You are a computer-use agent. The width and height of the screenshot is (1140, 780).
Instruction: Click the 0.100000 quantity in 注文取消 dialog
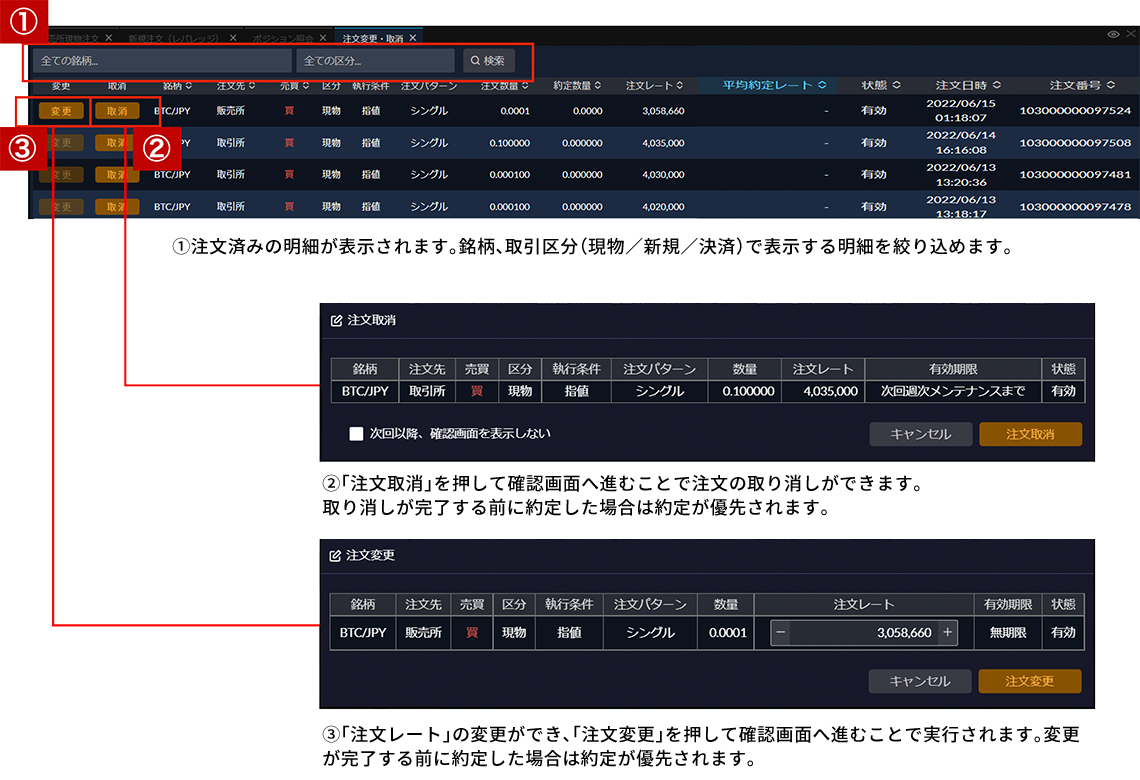coord(747,391)
